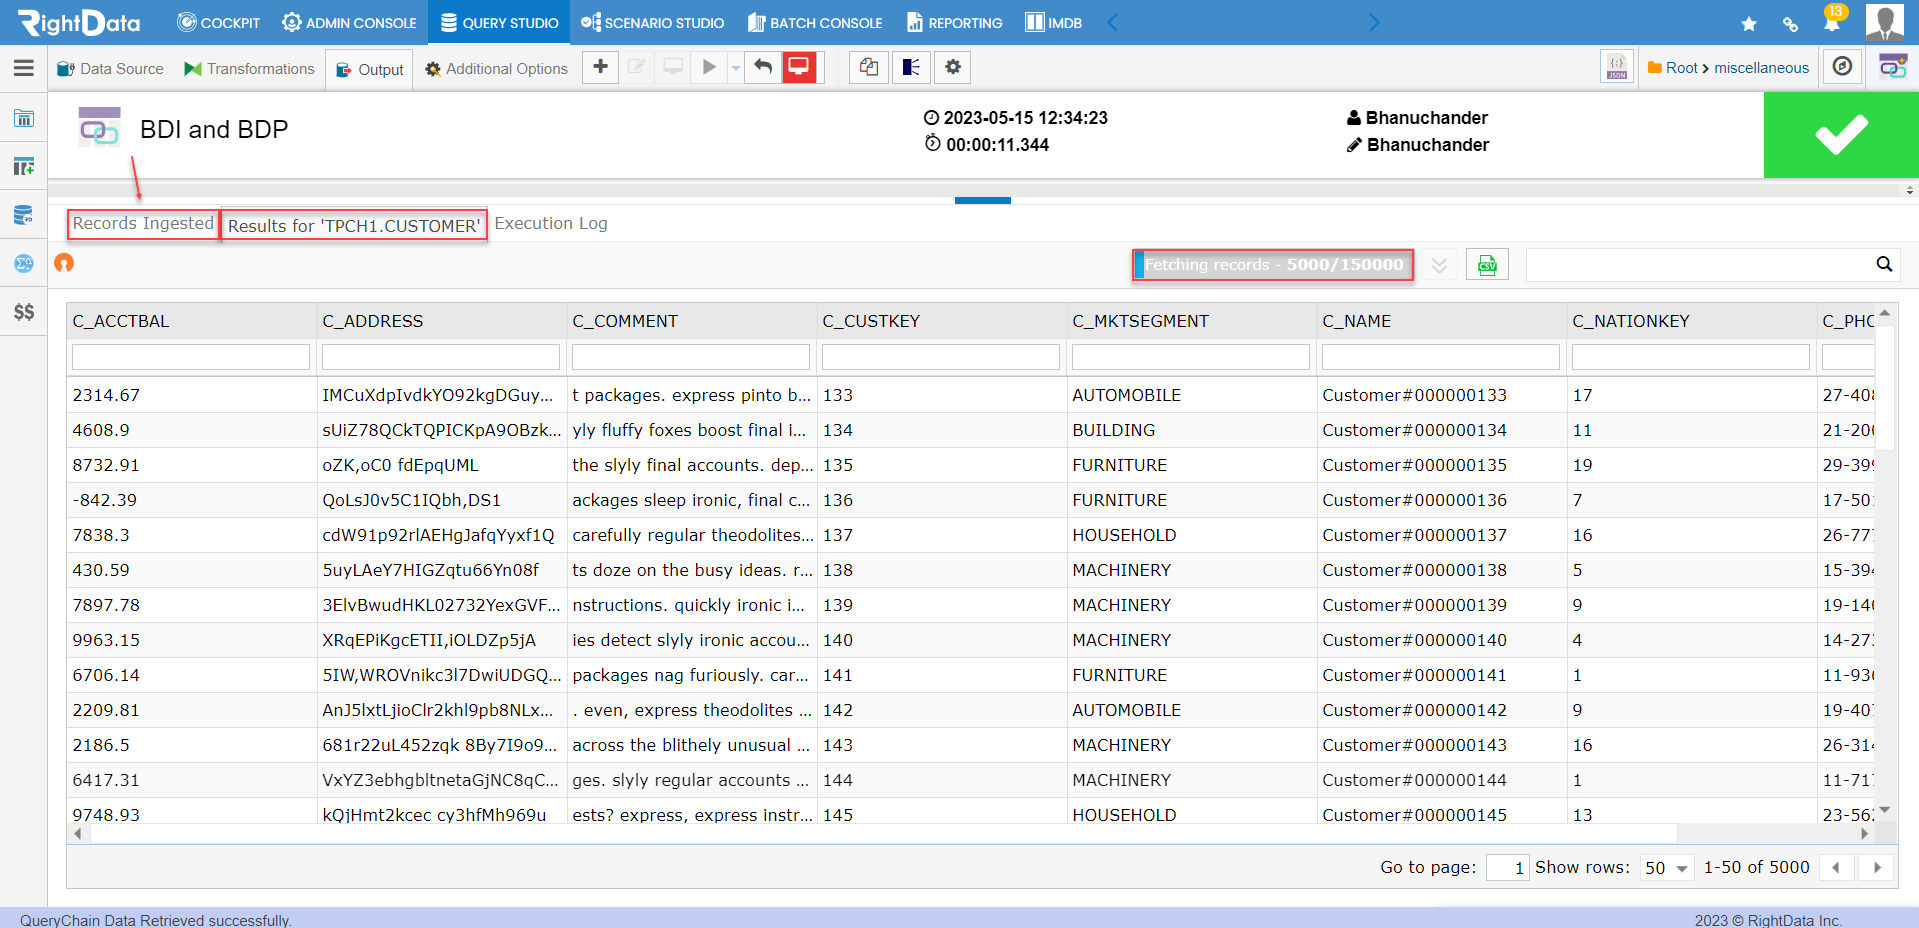Open the settings gear icon in the toolbar

pyautogui.click(x=952, y=67)
